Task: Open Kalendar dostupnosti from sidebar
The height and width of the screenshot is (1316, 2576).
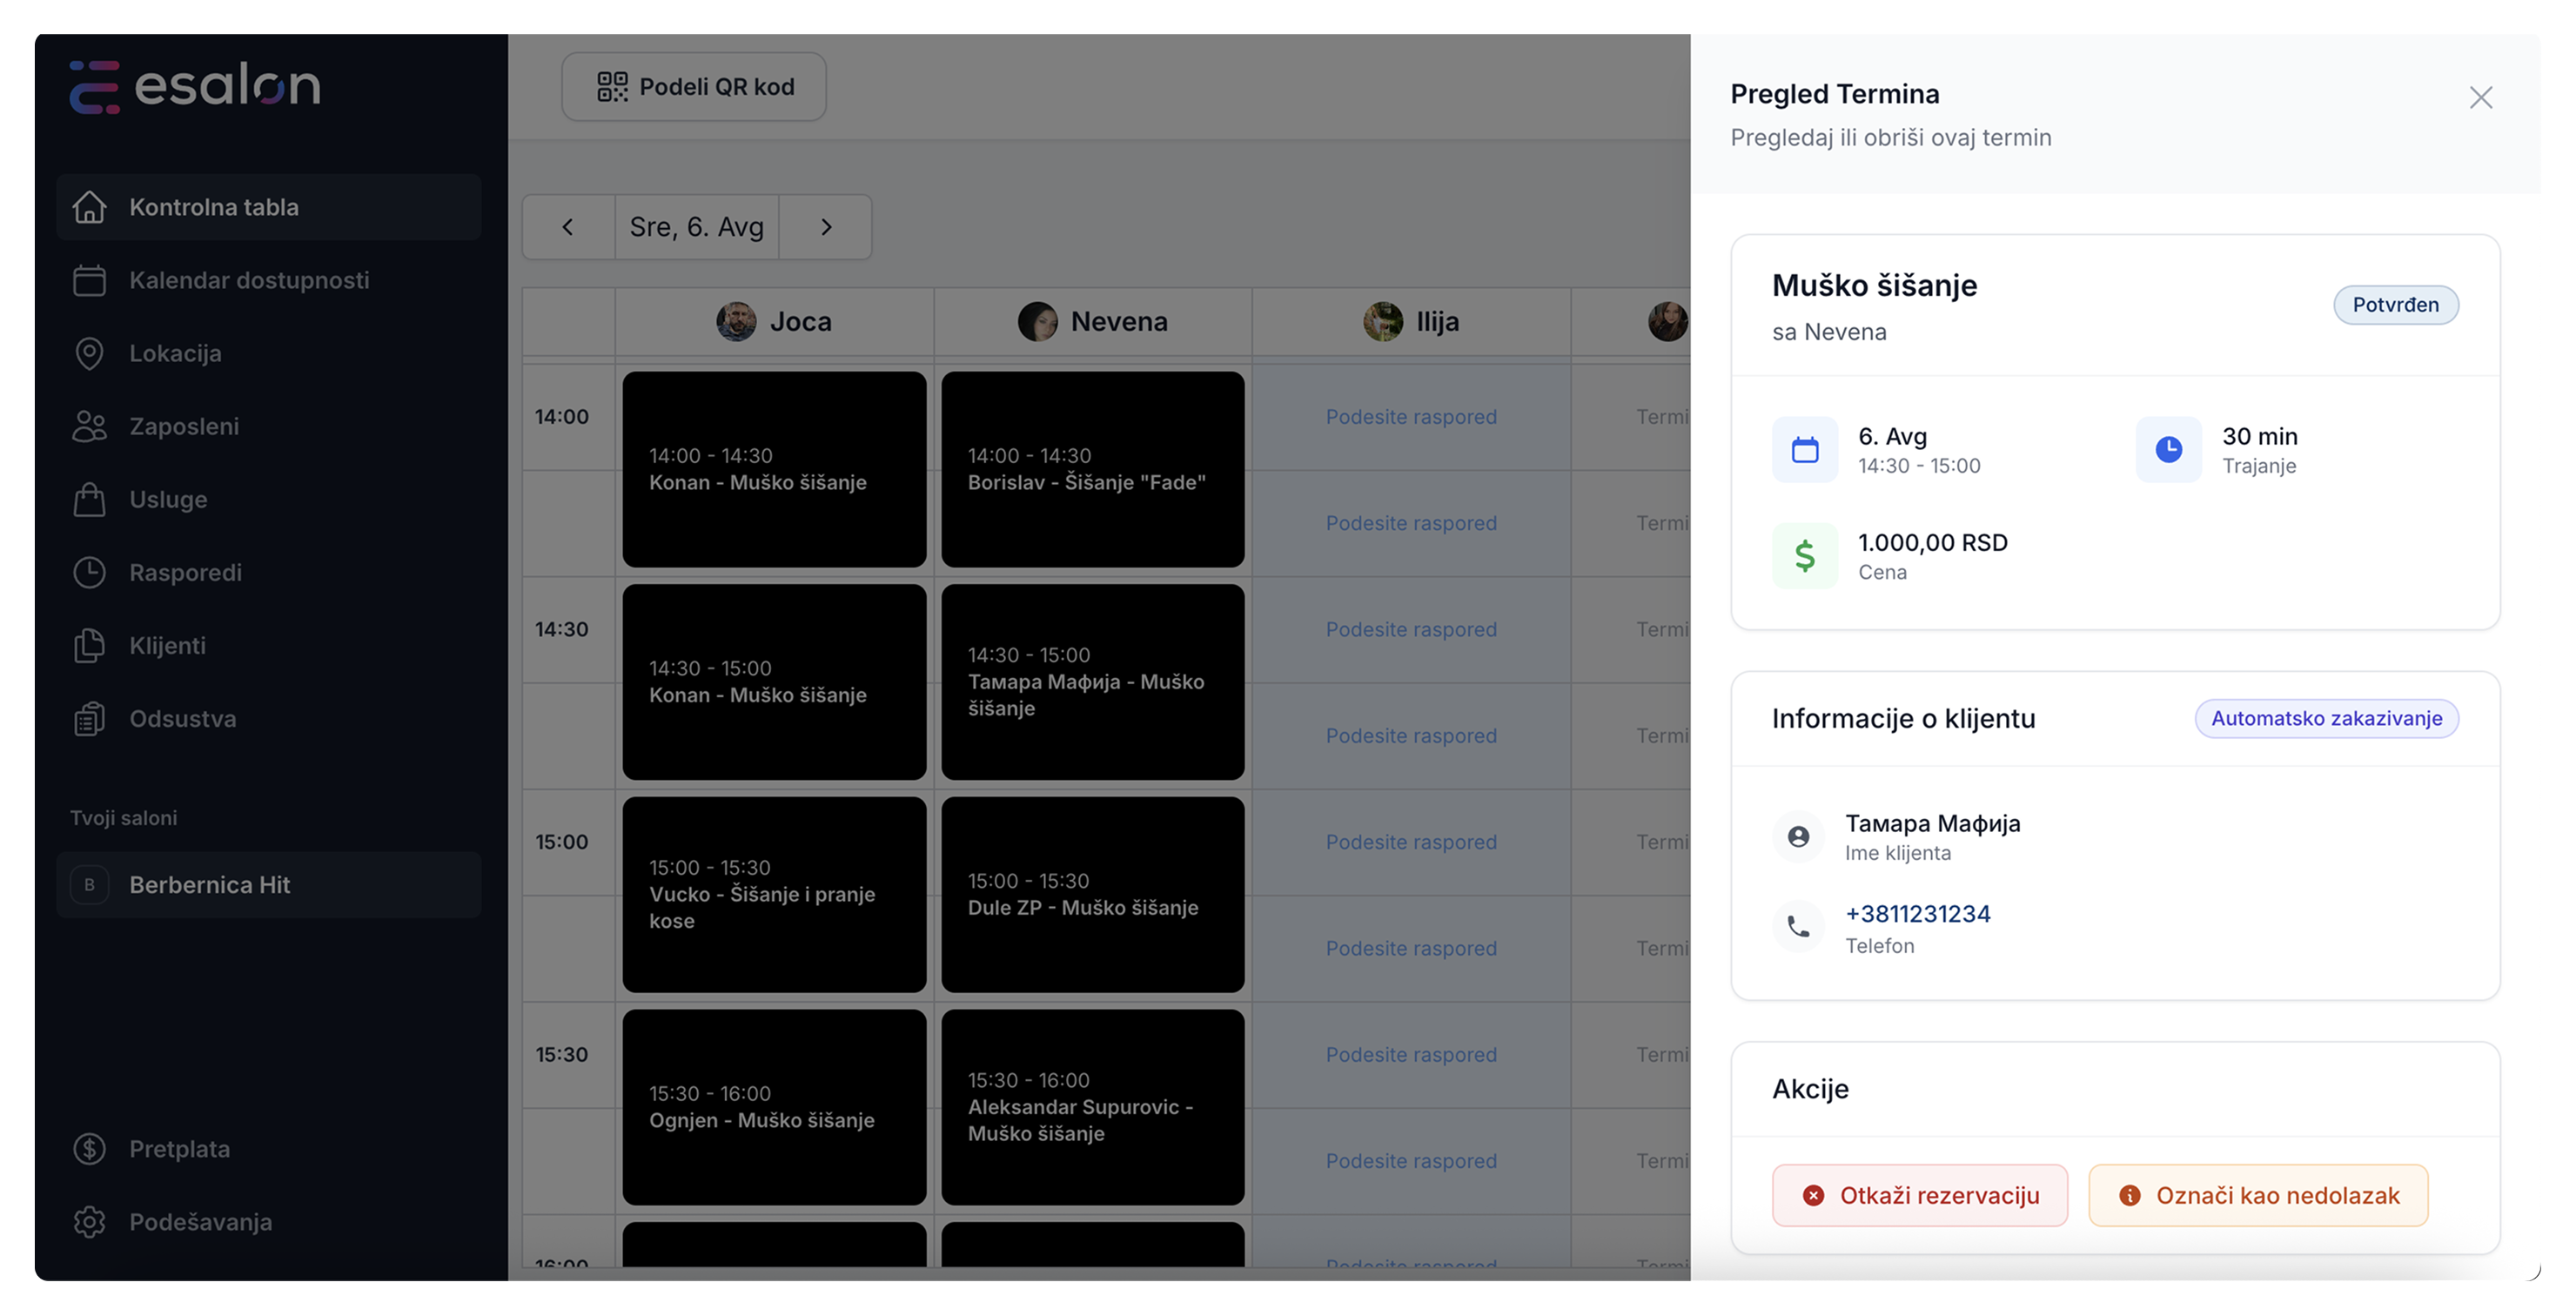Action: click(248, 280)
